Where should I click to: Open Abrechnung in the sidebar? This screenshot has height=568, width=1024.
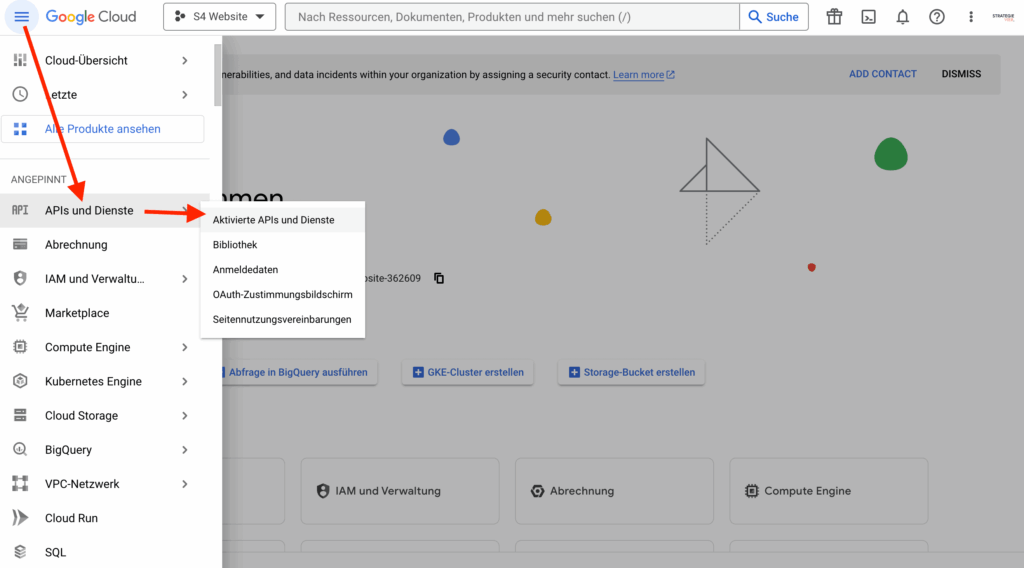(x=104, y=244)
